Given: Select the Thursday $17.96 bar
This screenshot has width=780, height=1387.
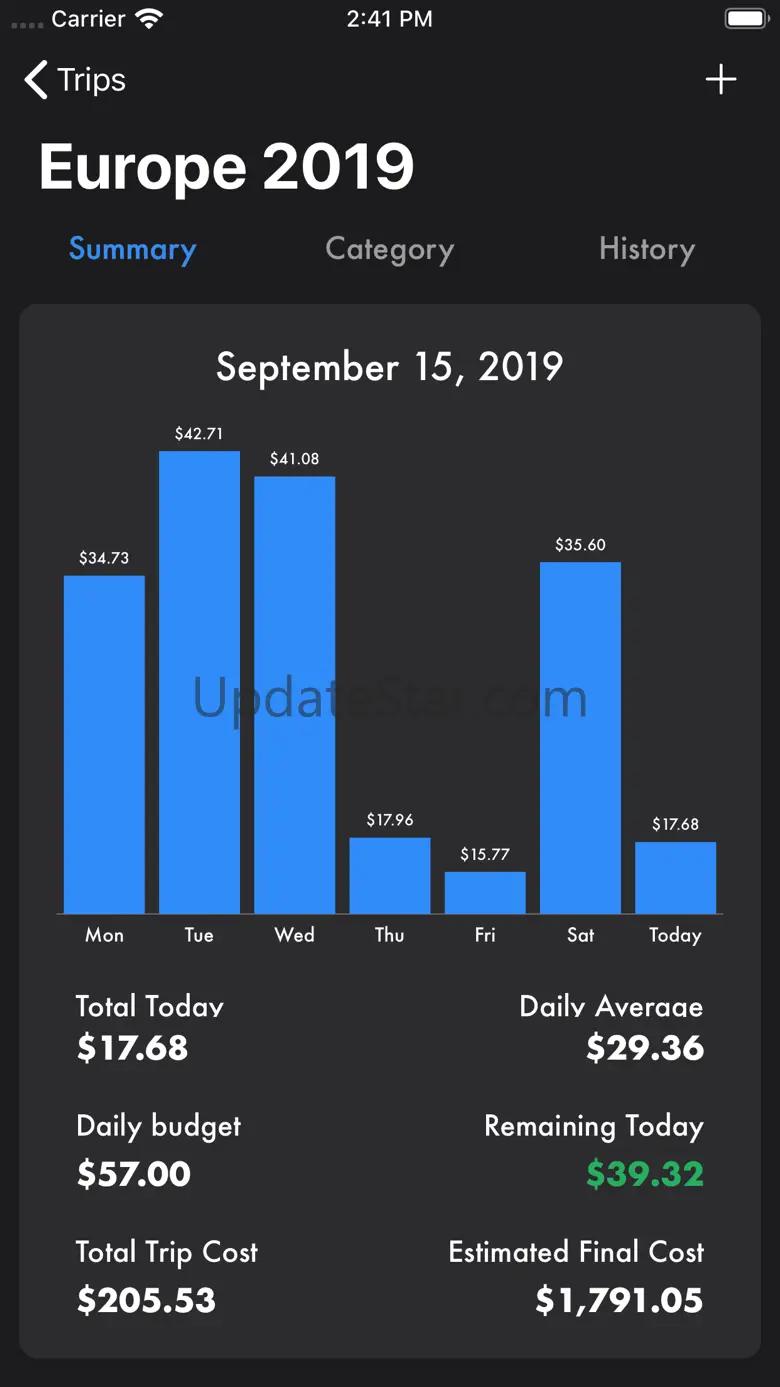Looking at the screenshot, I should tap(389, 875).
